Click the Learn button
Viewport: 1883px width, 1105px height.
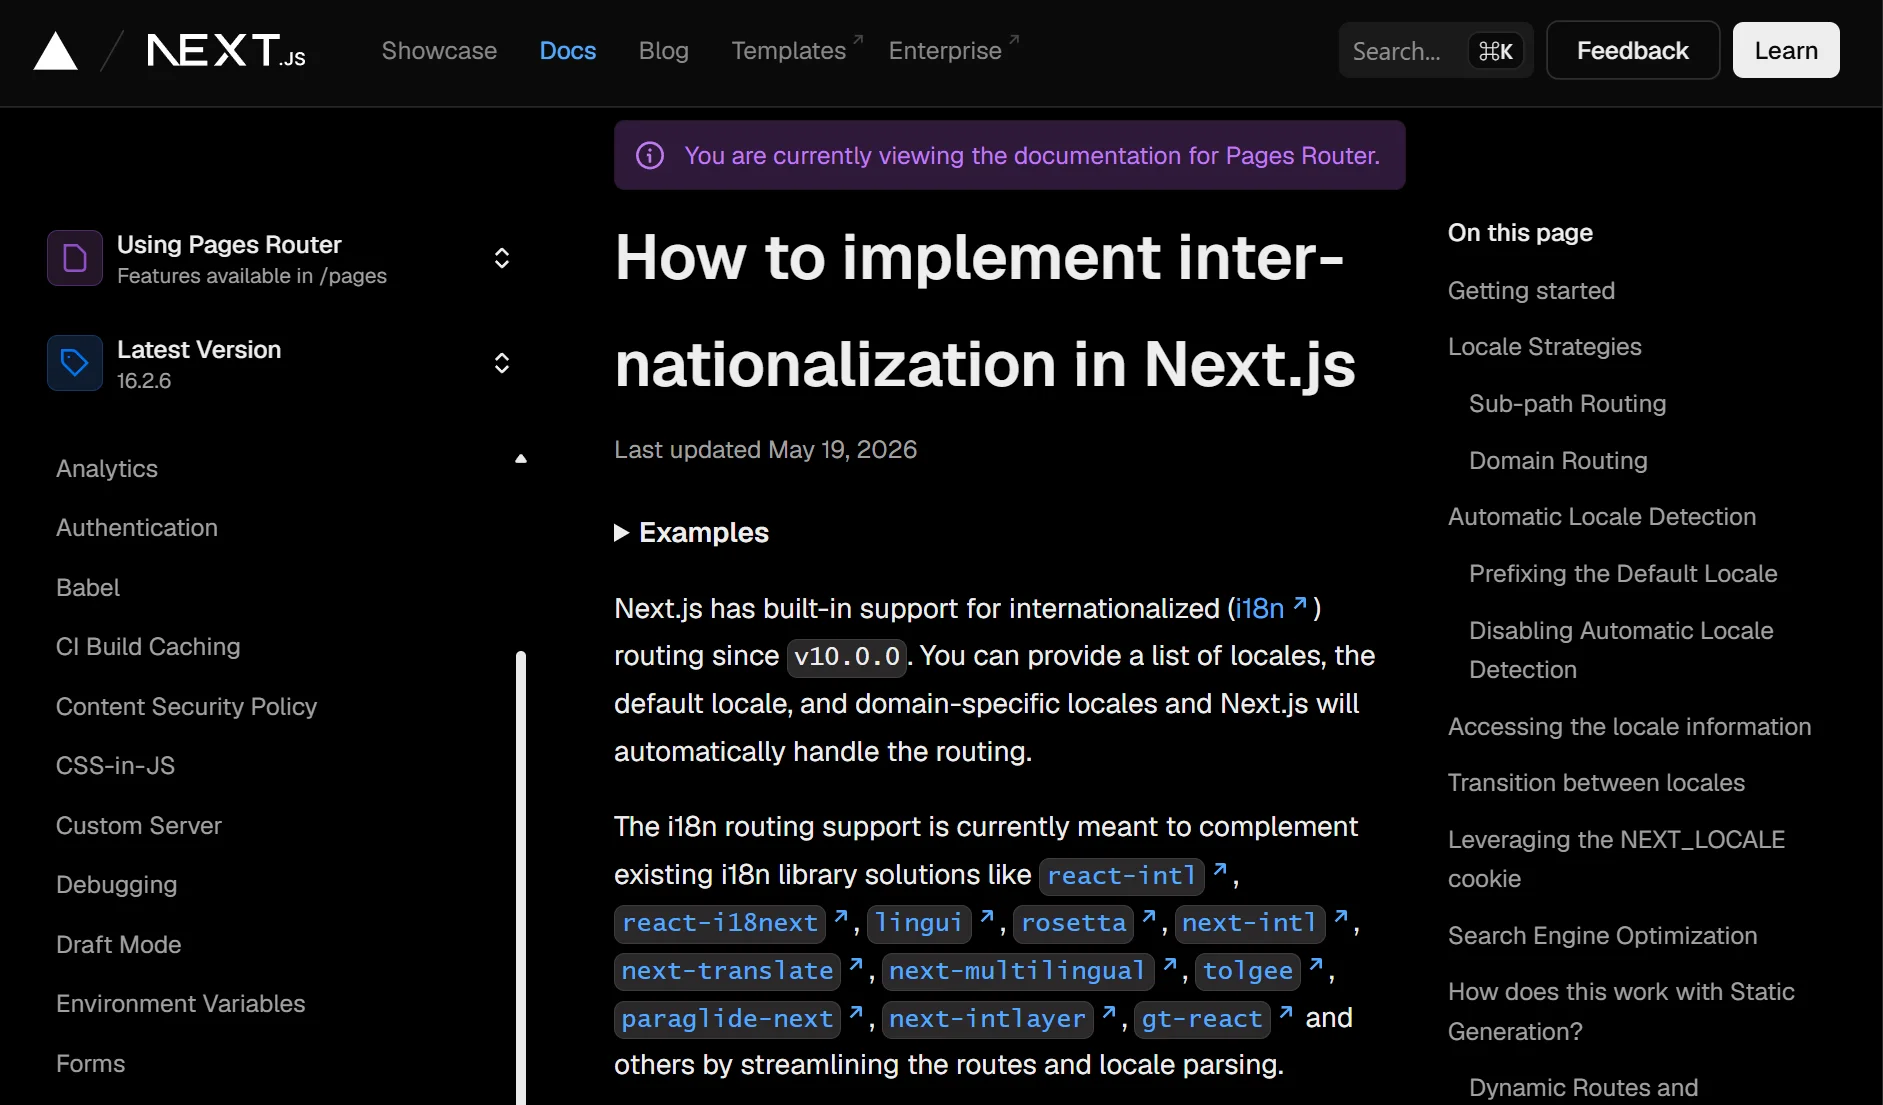[x=1786, y=51]
